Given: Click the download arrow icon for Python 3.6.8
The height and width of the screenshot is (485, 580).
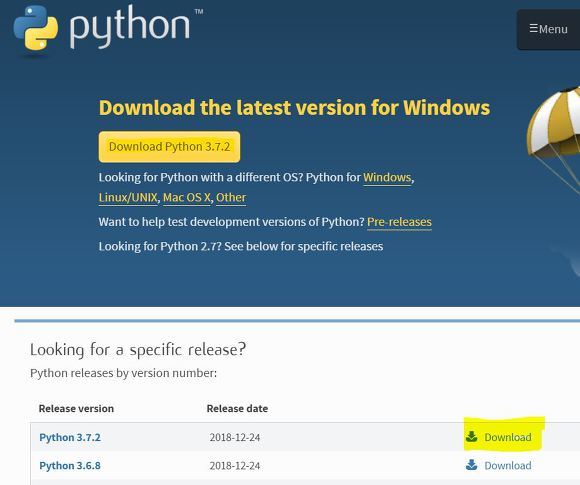Looking at the screenshot, I should tap(471, 465).
